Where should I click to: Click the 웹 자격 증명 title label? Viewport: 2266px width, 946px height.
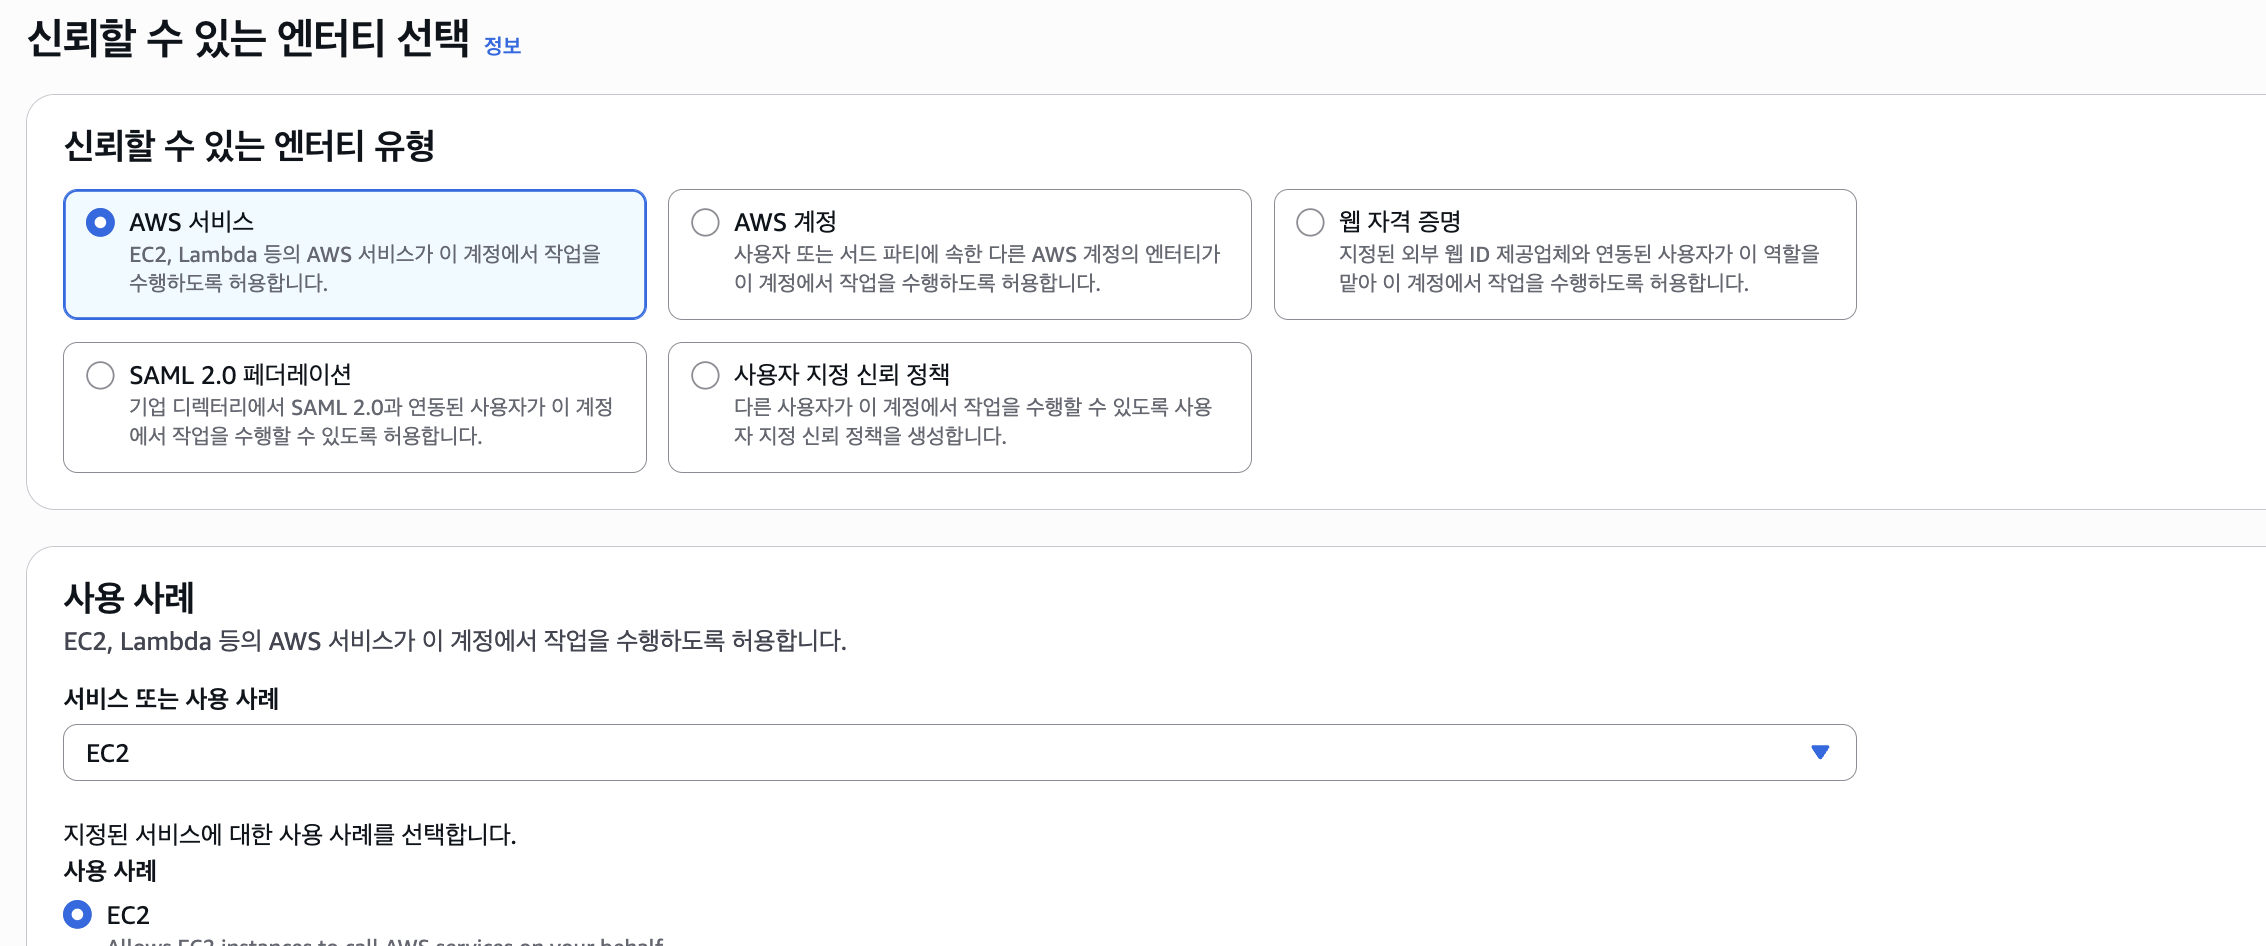(1400, 221)
